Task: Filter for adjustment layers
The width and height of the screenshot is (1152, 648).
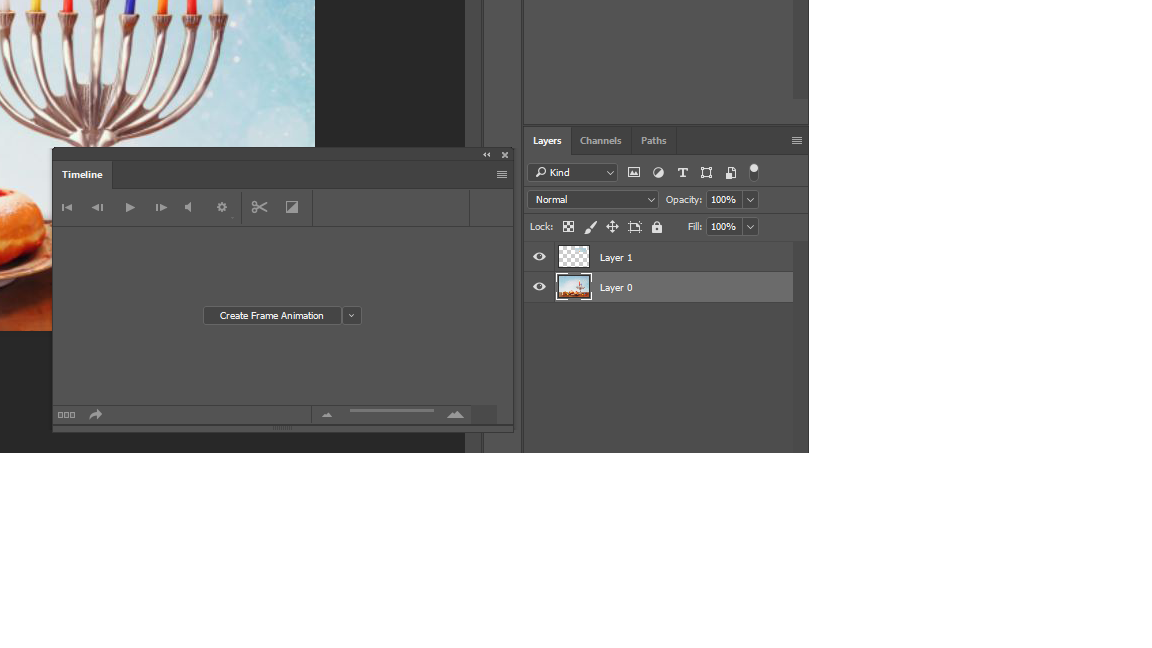Action: [x=658, y=173]
